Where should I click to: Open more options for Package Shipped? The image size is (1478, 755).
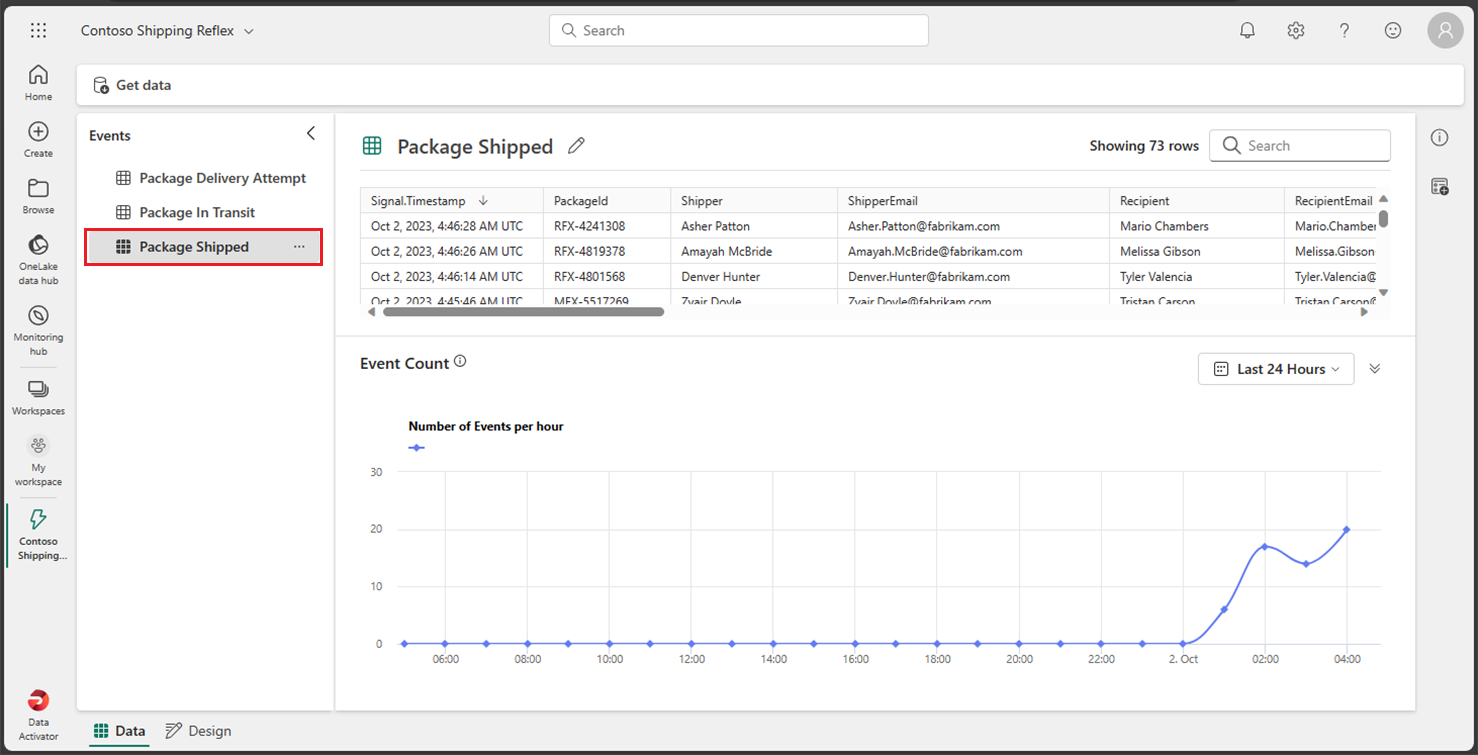pyautogui.click(x=299, y=247)
